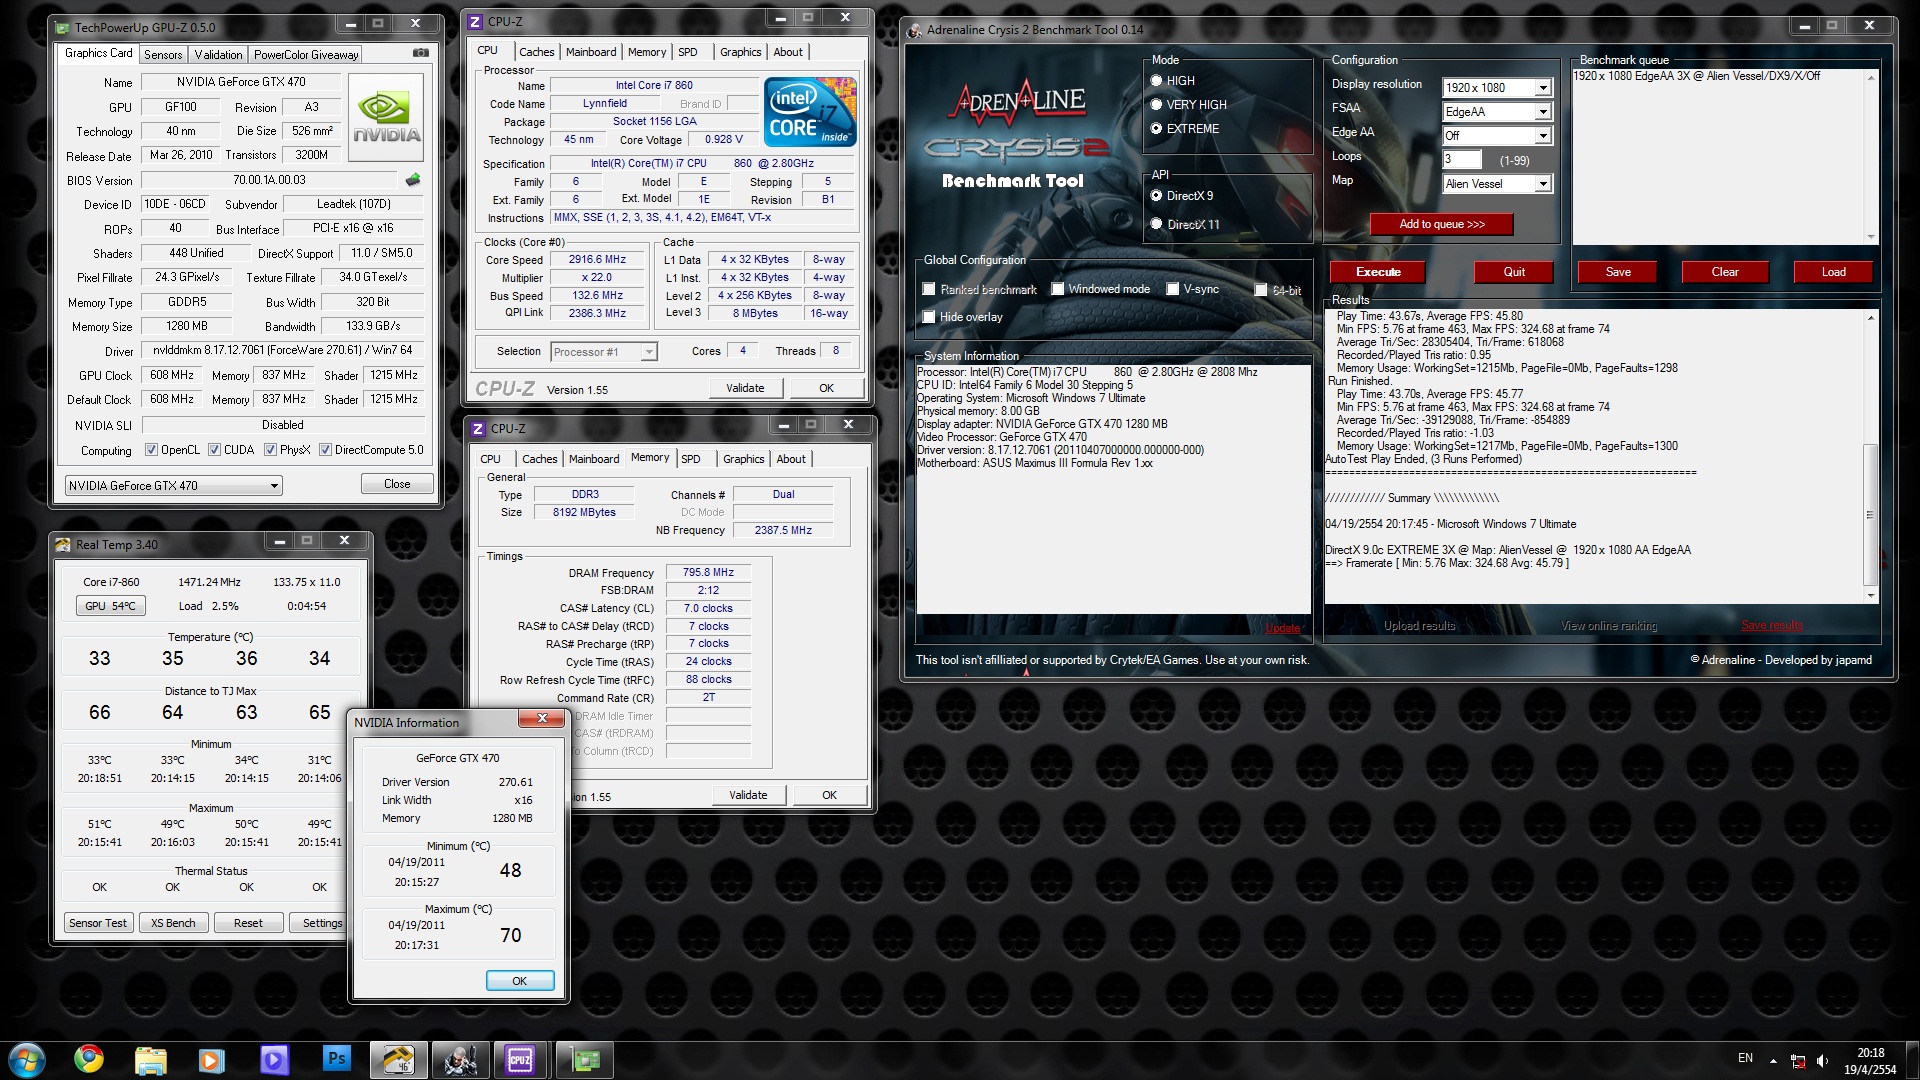Click the Loops number input field
The image size is (1920, 1080).
[x=1461, y=160]
